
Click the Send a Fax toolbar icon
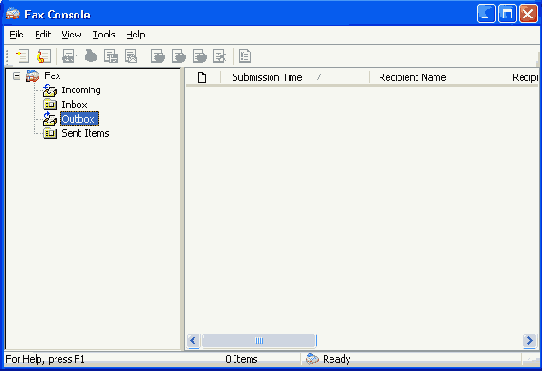click(22, 56)
